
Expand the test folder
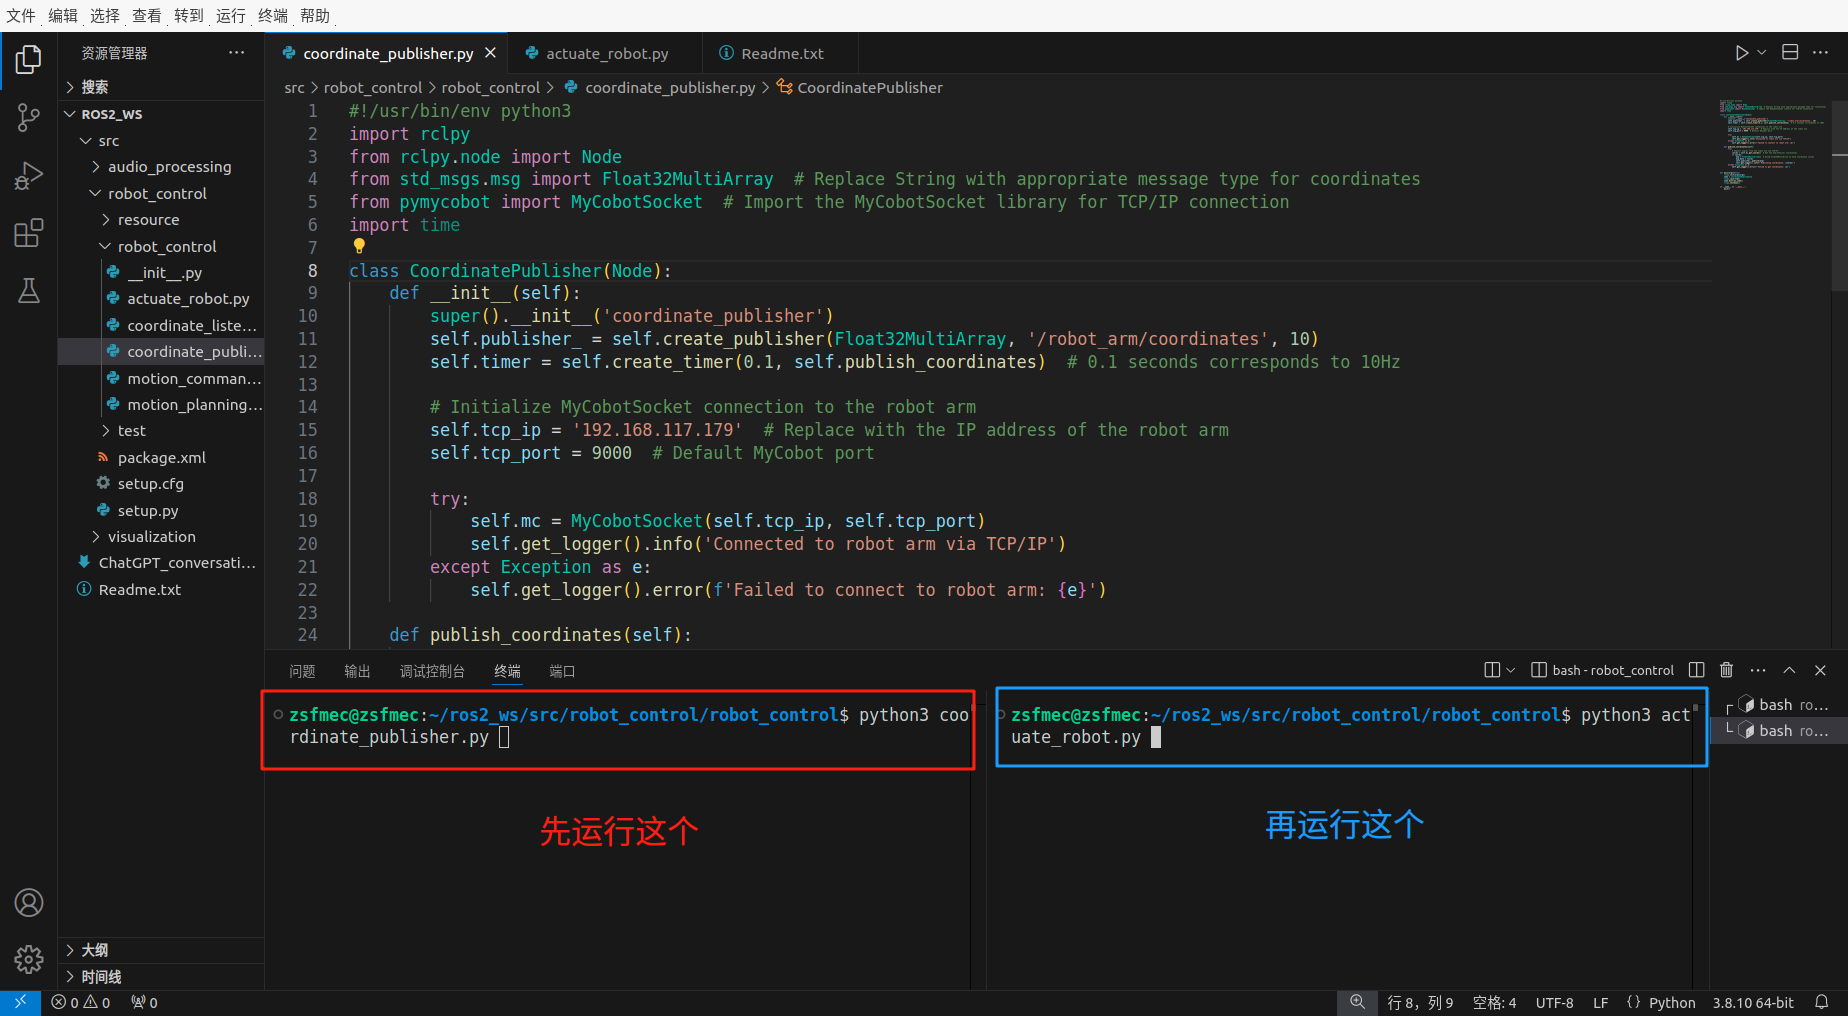tap(161, 431)
